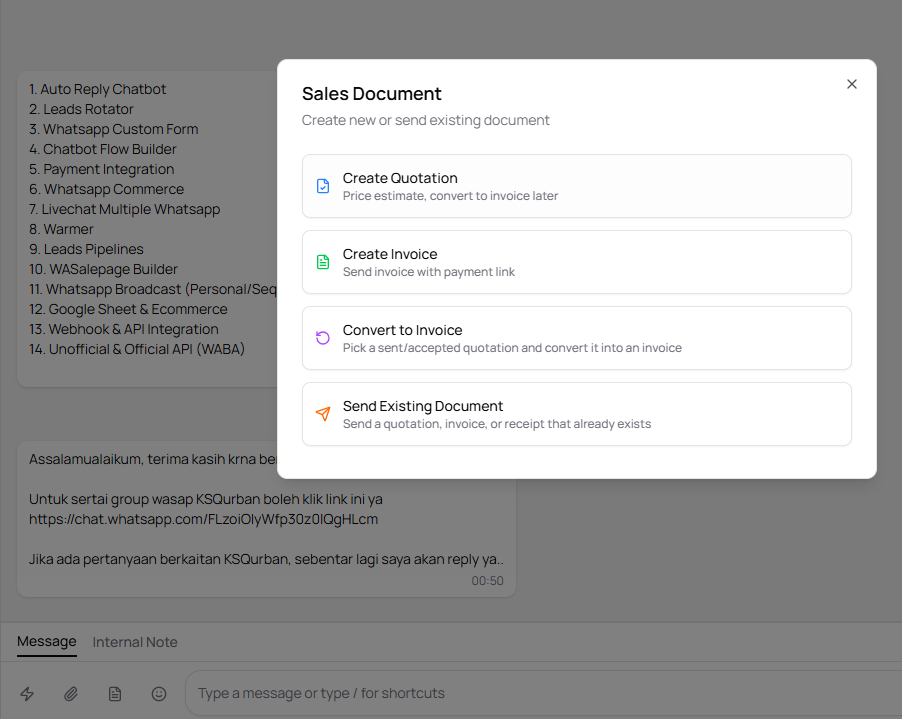Open the chat.whatsapp.com group link
Image resolution: width=902 pixels, height=719 pixels.
pyautogui.click(x=204, y=519)
